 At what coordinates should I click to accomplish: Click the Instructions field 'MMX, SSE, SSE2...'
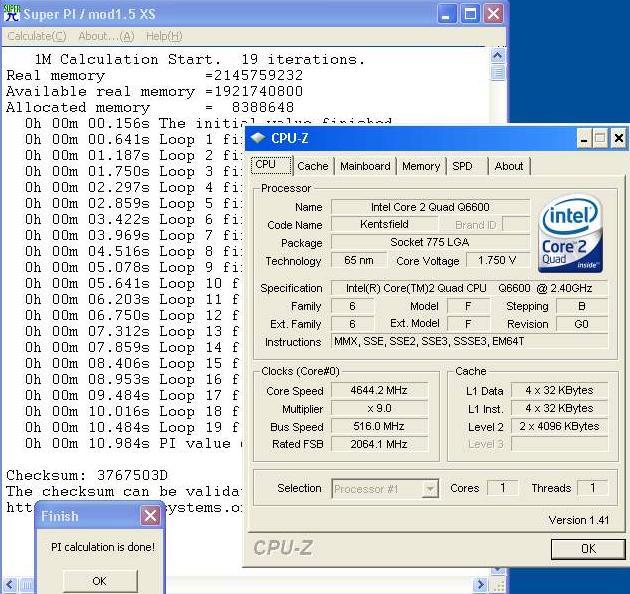[469, 342]
